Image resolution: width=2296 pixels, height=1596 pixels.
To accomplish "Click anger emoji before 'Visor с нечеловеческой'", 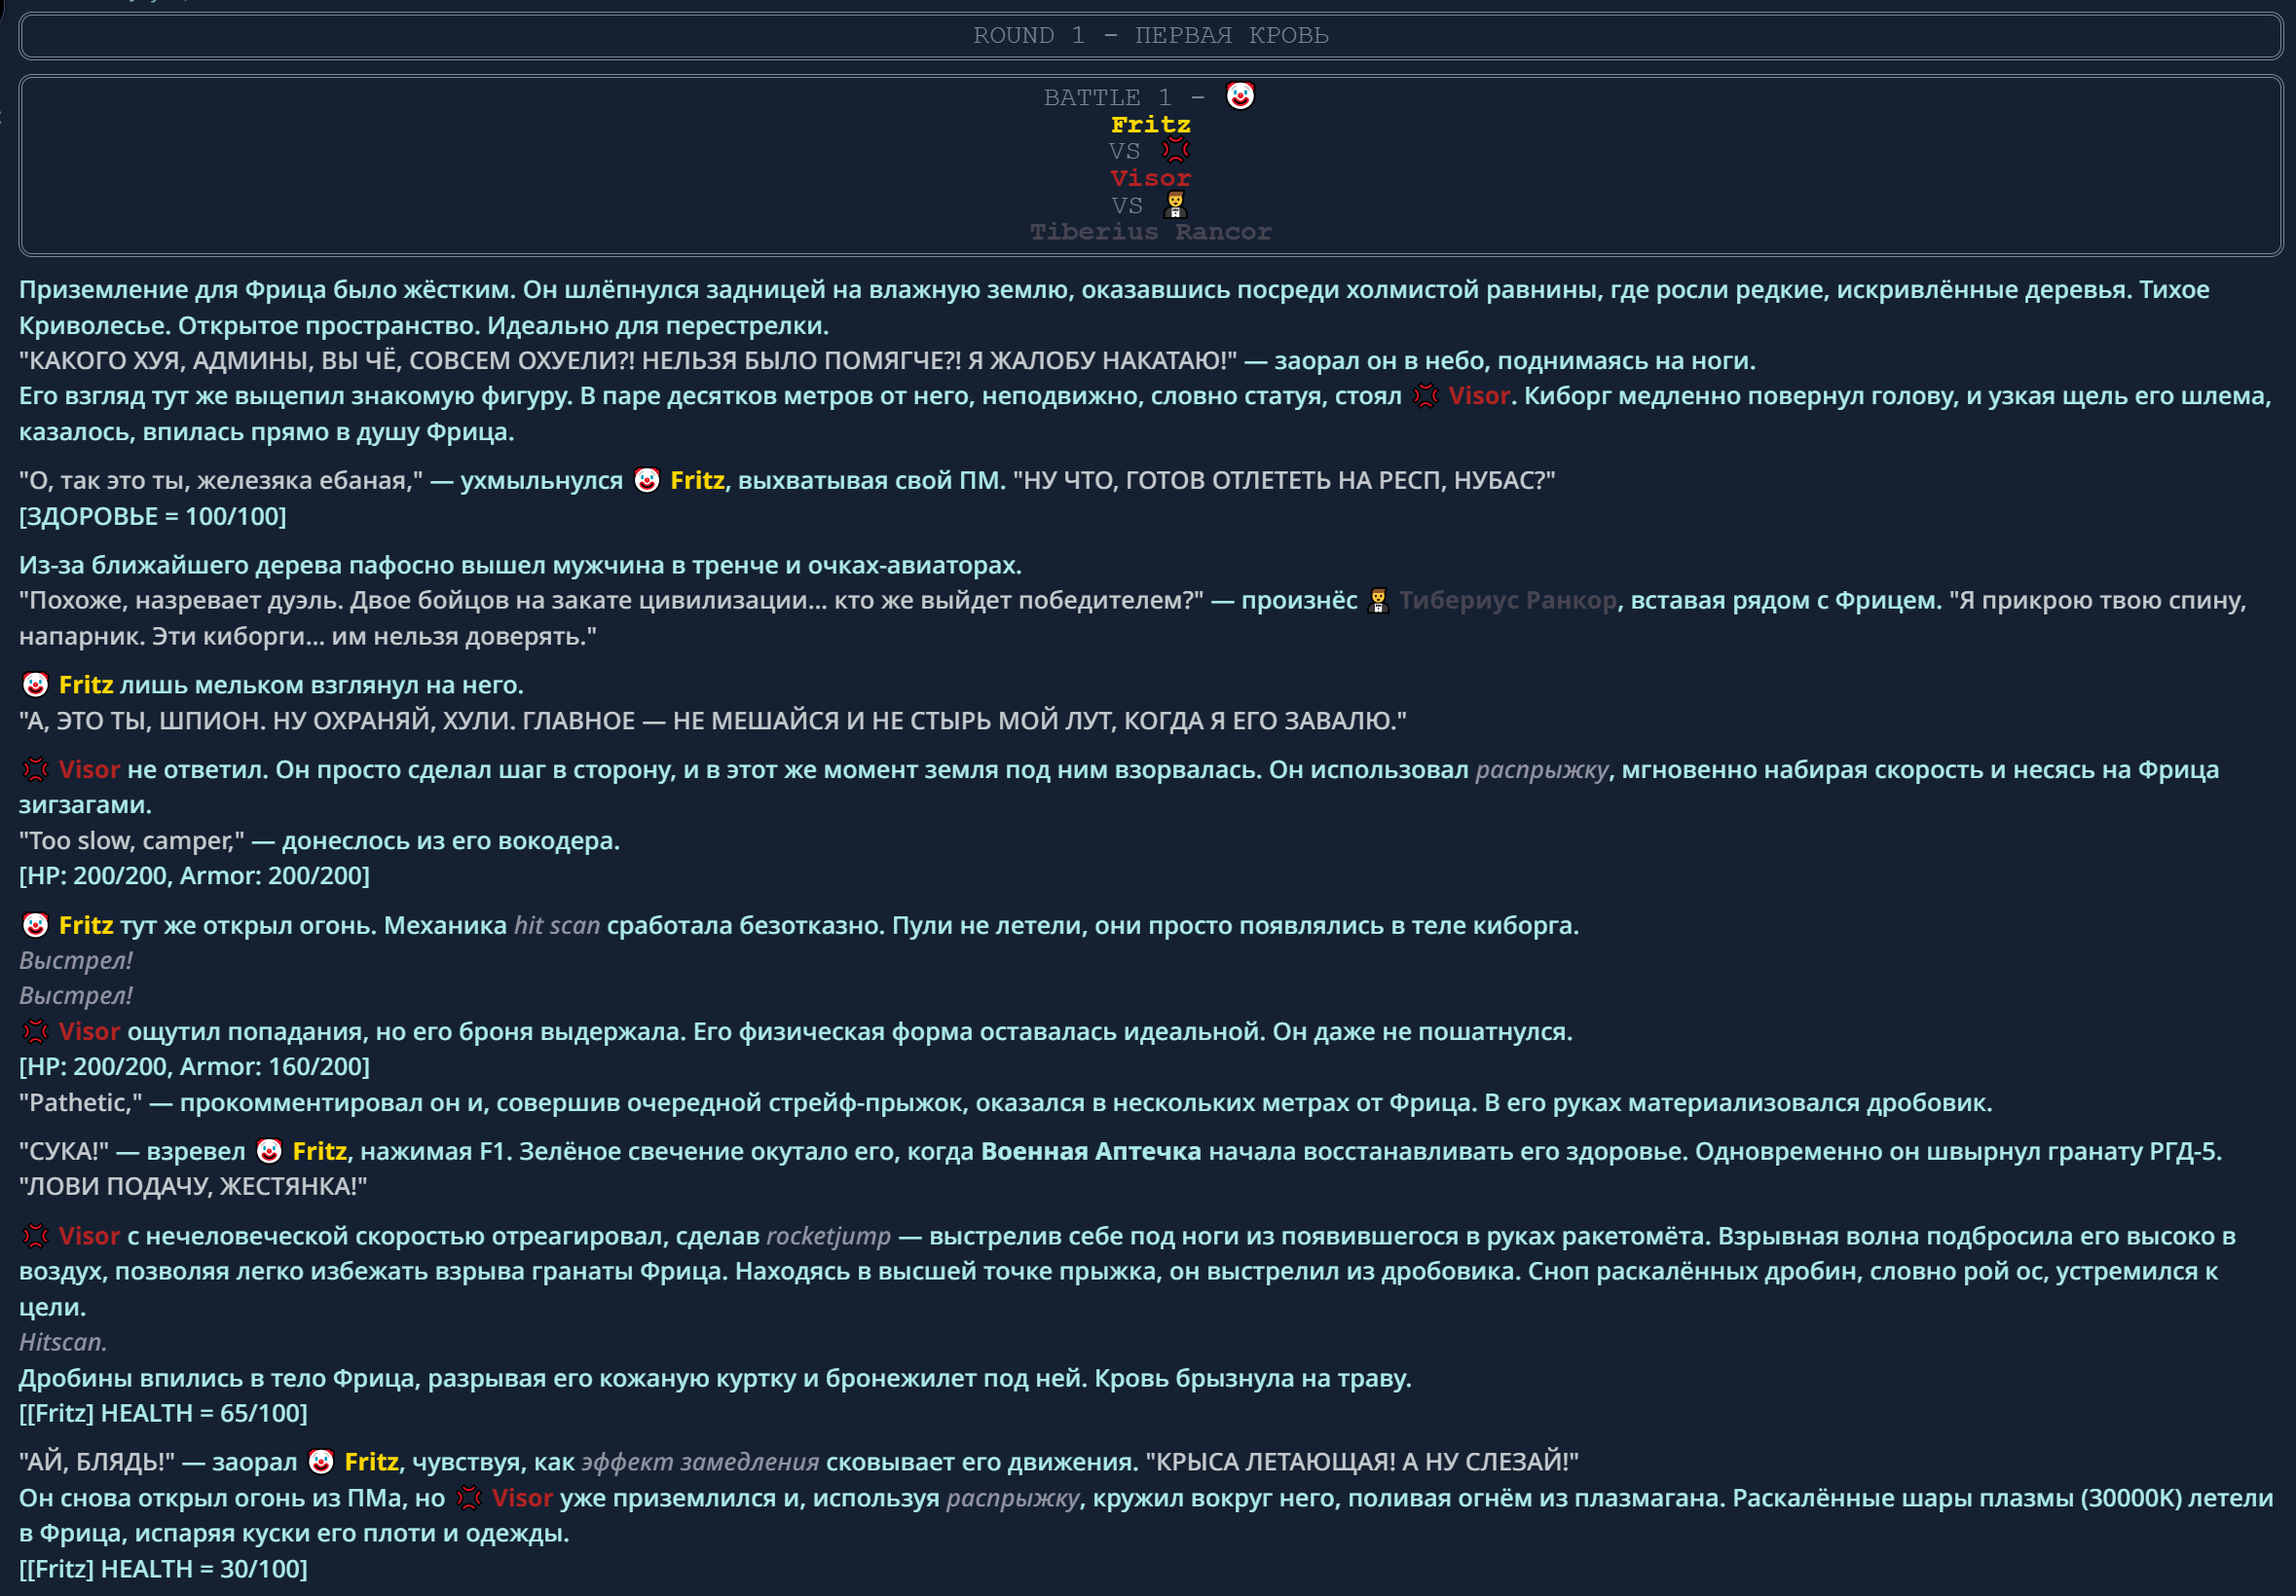I will [x=35, y=1237].
